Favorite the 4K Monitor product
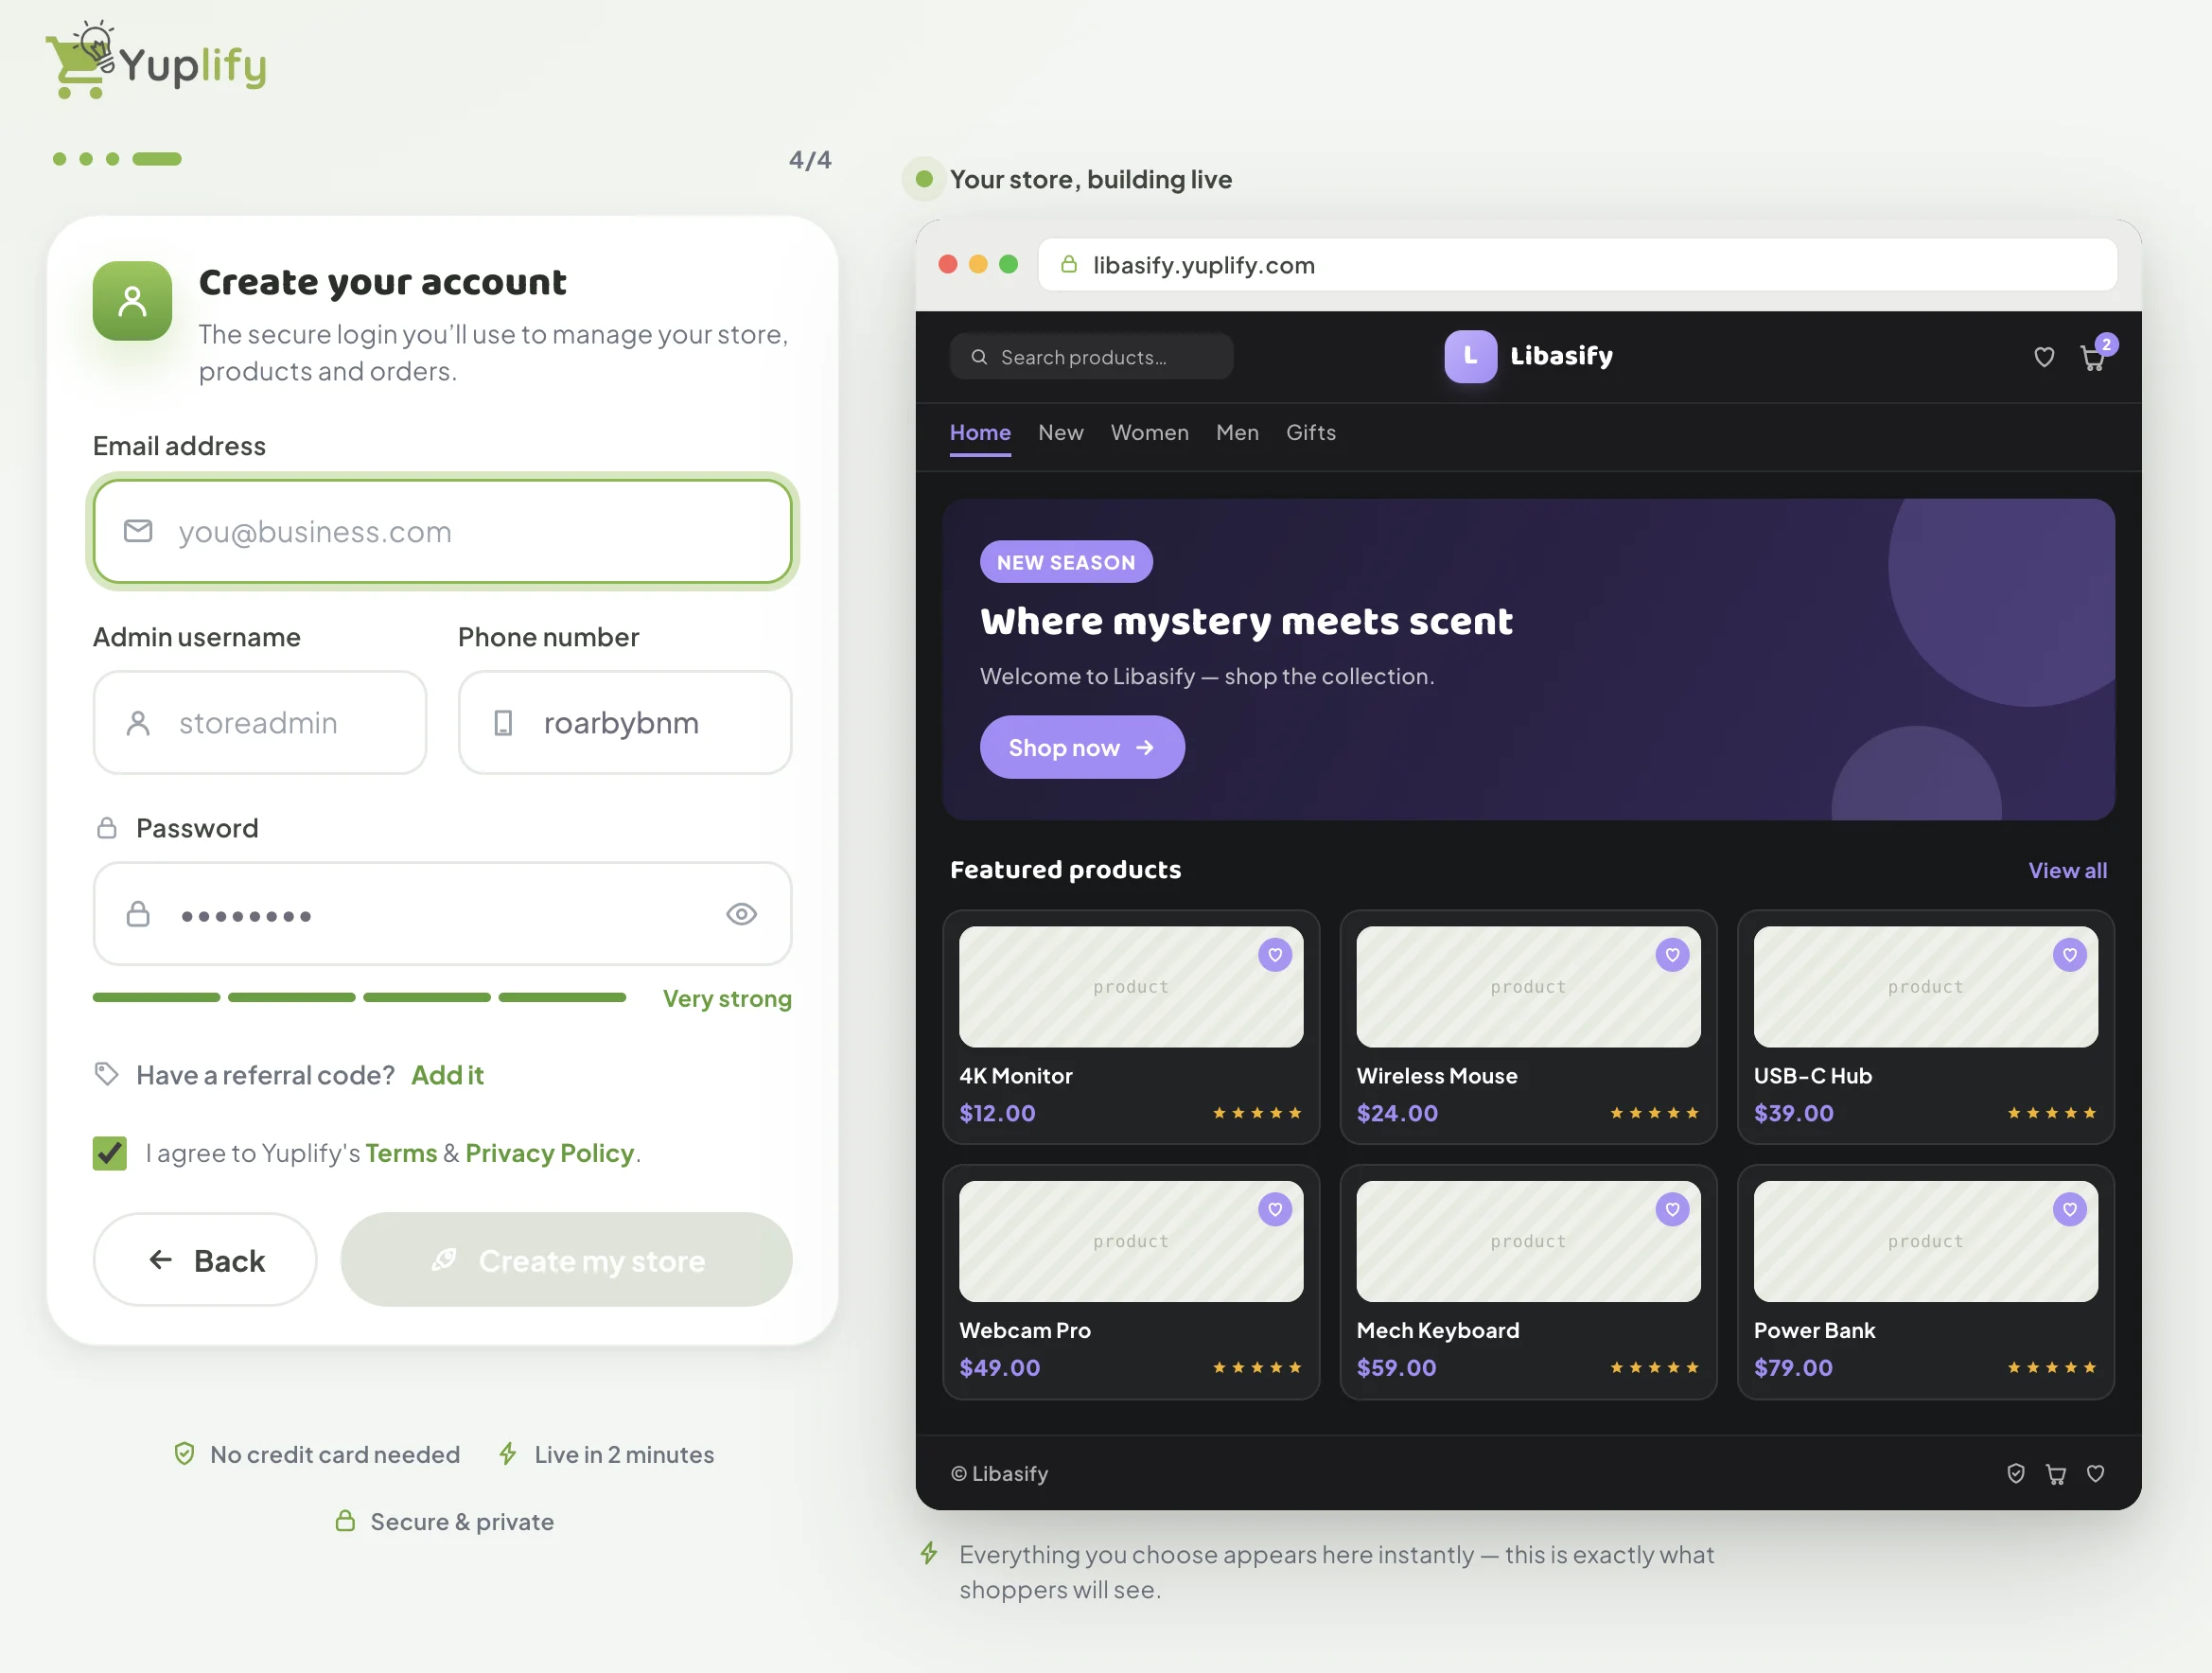Viewport: 2212px width, 1673px height. point(1275,955)
